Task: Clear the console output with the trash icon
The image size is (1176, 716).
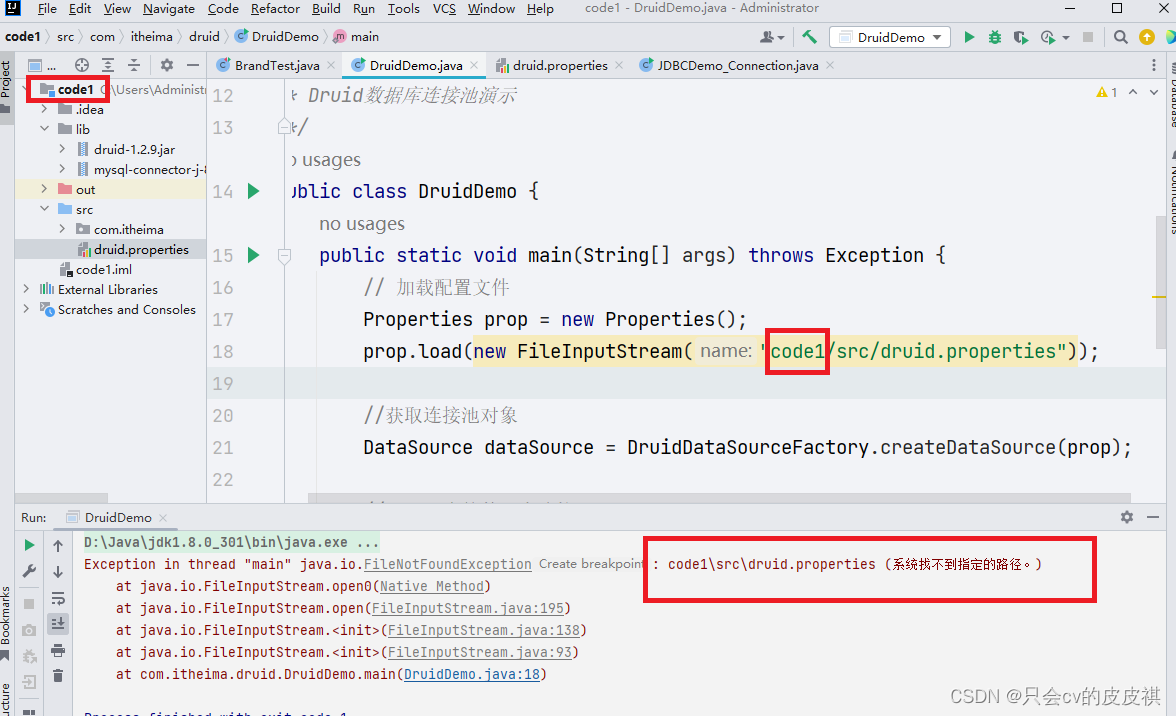Action: pyautogui.click(x=58, y=676)
